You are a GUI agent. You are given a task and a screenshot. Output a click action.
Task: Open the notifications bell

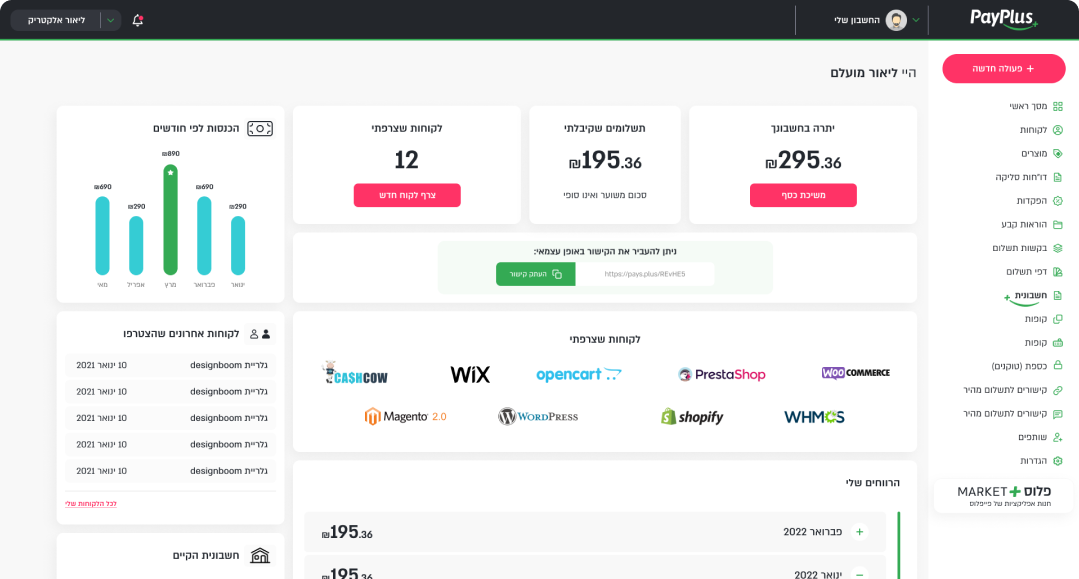coord(137,20)
